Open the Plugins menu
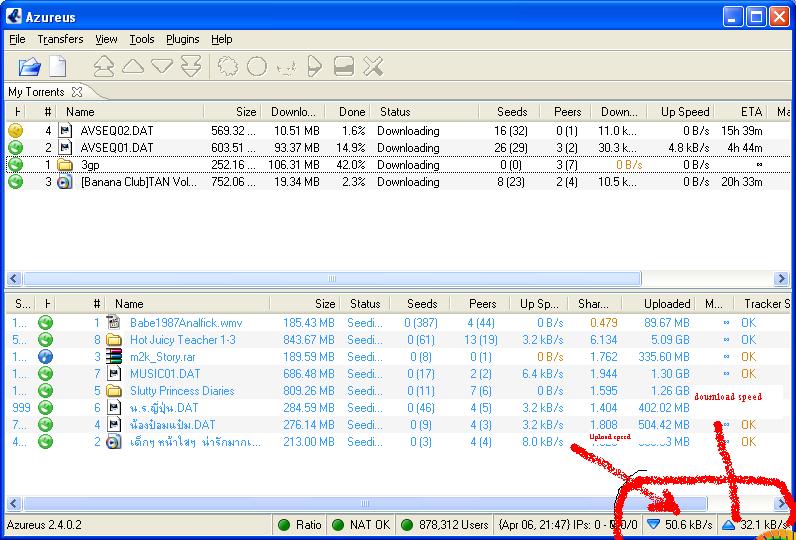Screen dimensions: 796x540 (x=183, y=39)
